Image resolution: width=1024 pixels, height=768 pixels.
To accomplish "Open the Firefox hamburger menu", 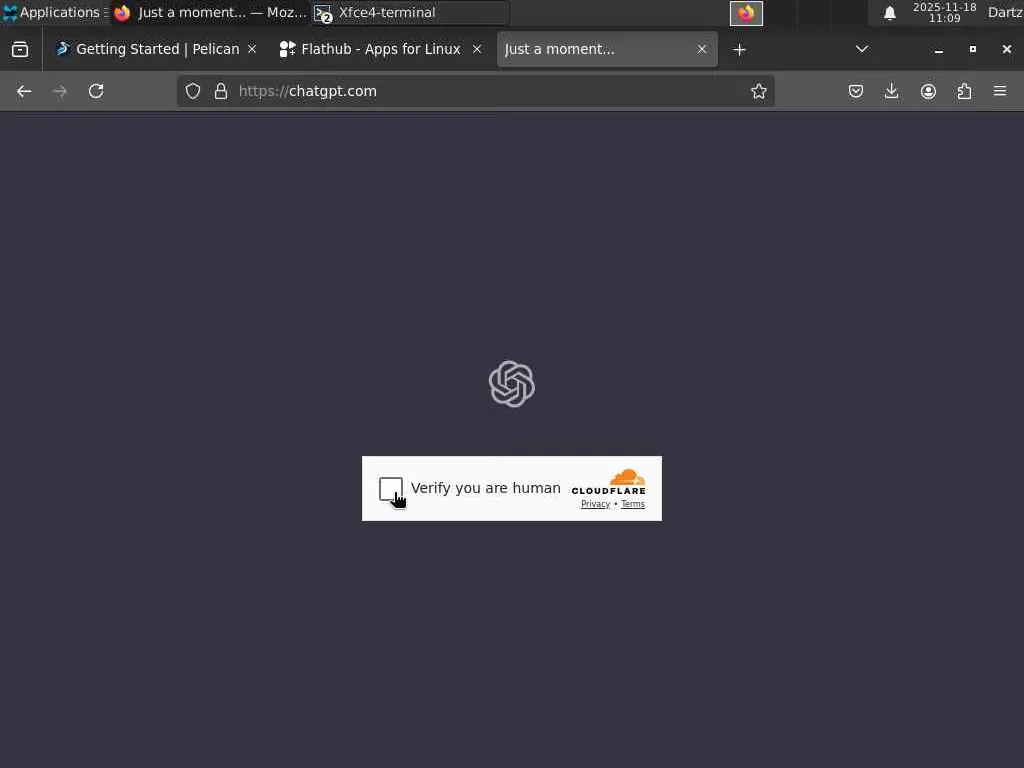I will 1000,91.
